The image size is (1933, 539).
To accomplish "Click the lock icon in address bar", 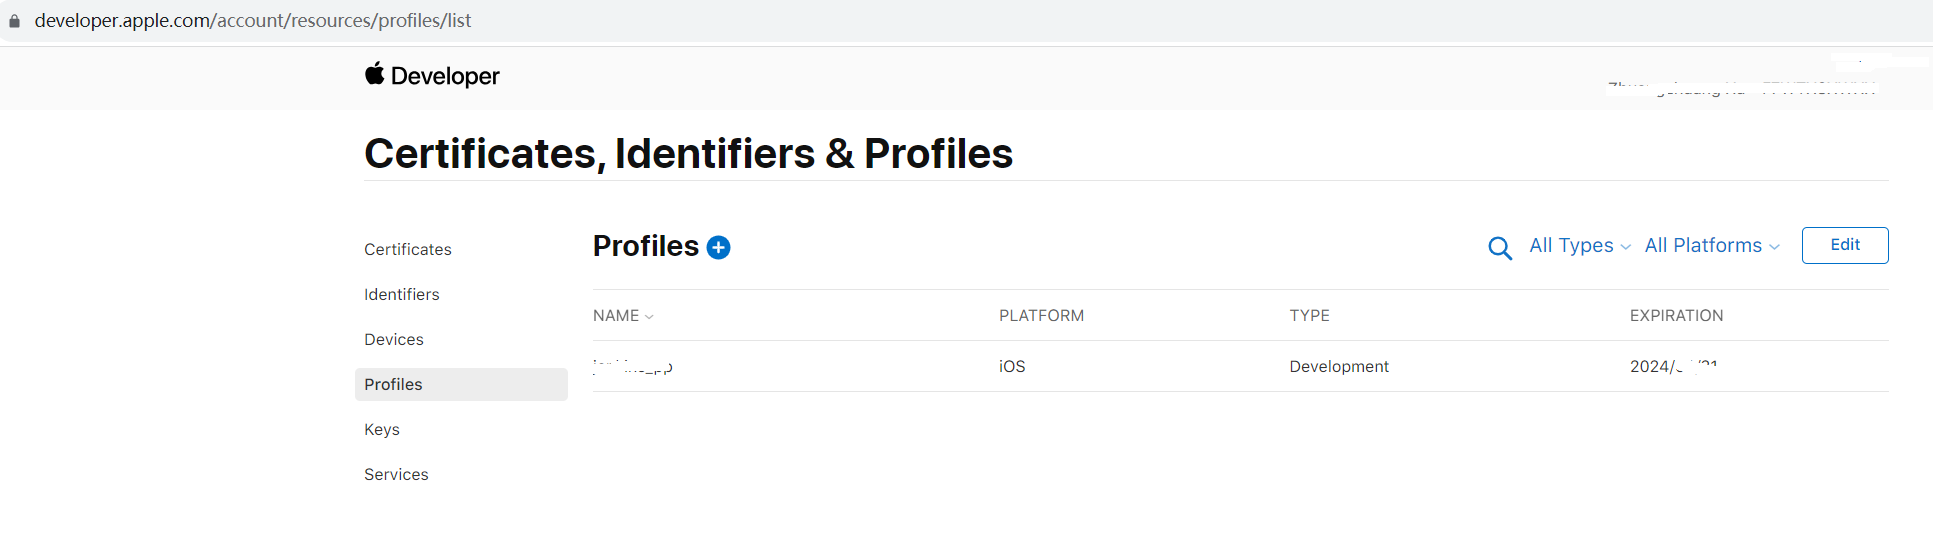I will point(14,21).
